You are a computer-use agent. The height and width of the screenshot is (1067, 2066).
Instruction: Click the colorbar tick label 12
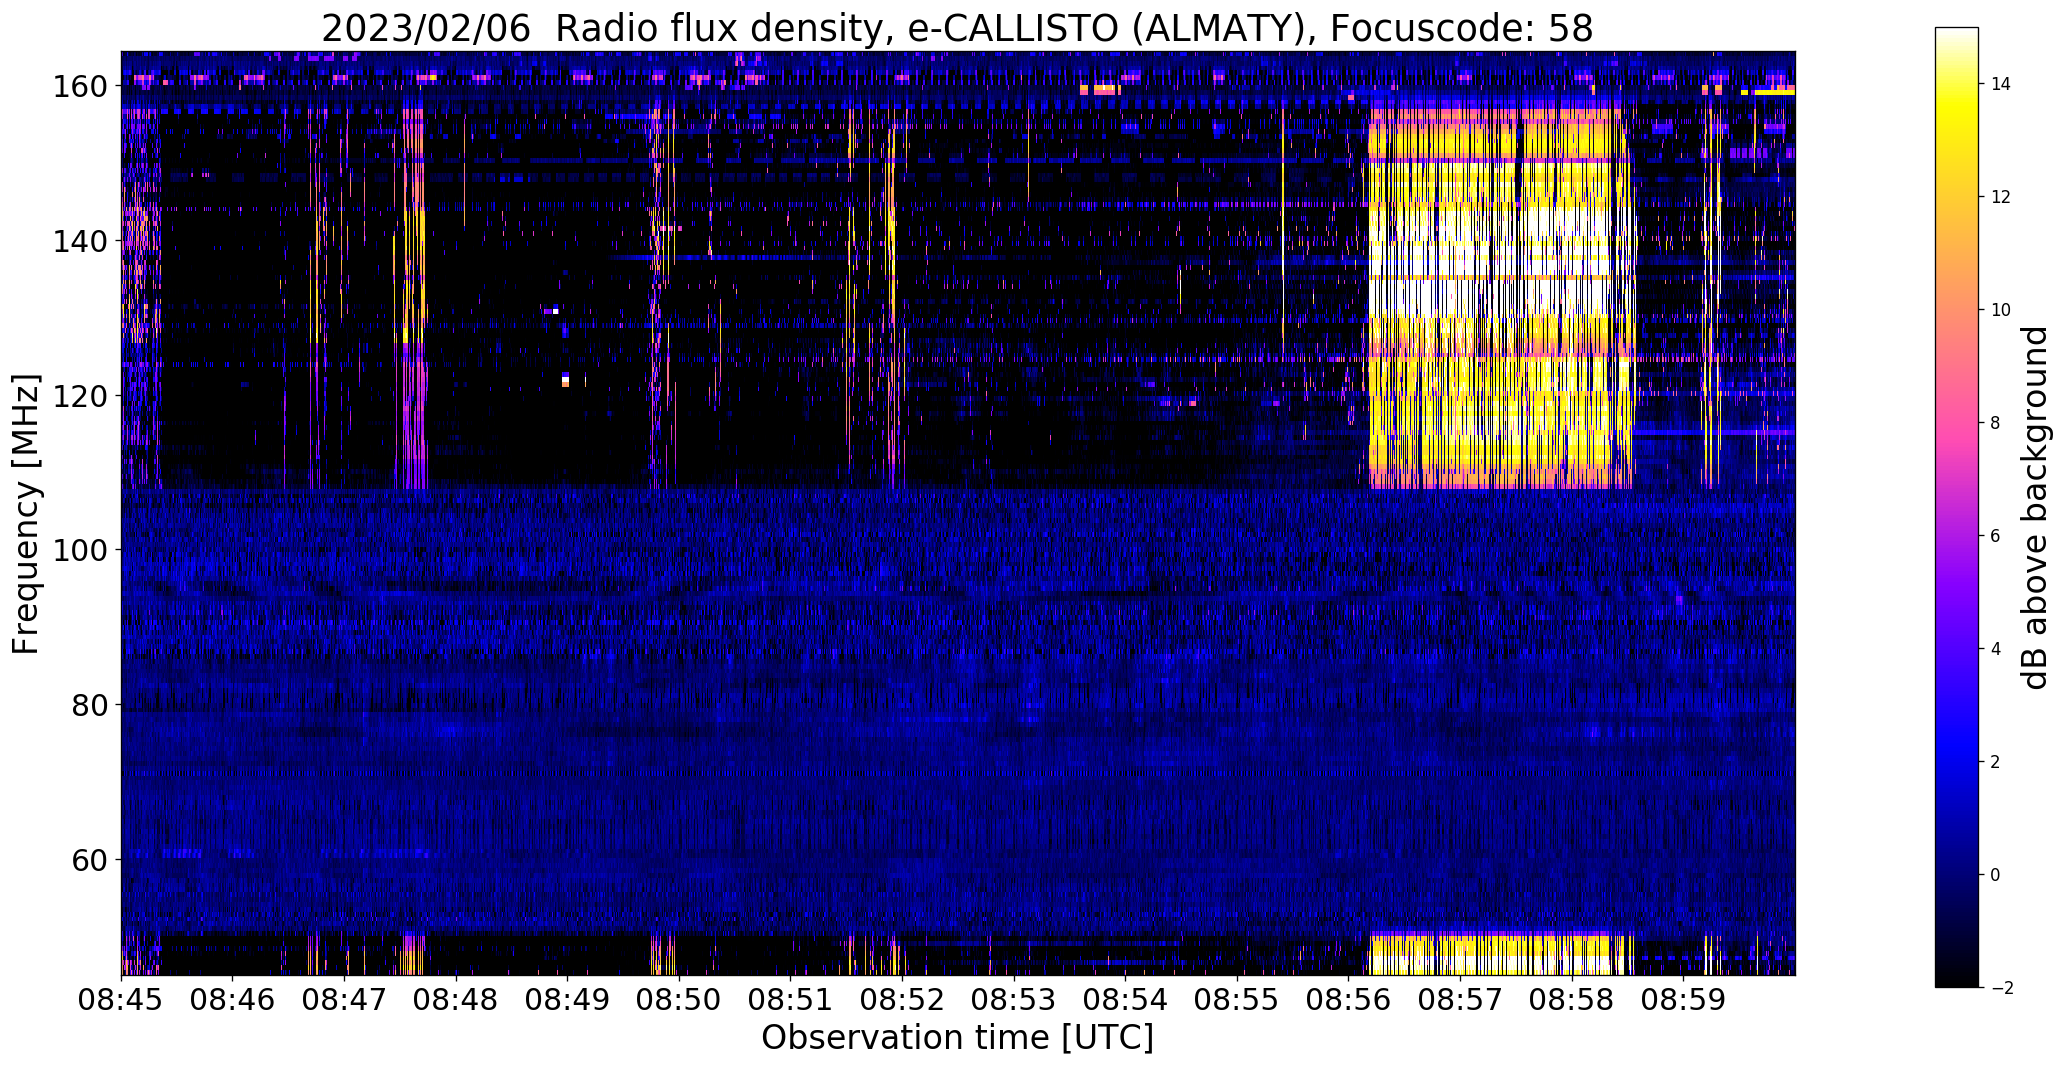tap(2000, 197)
